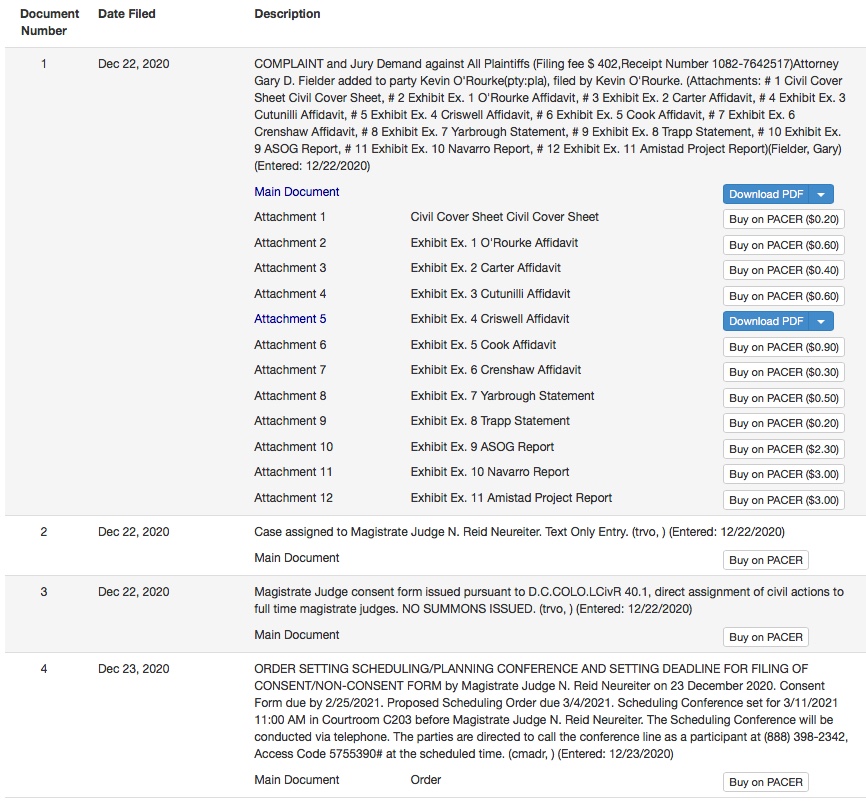Buy Yarbrough Statement on PACER

coord(784,398)
